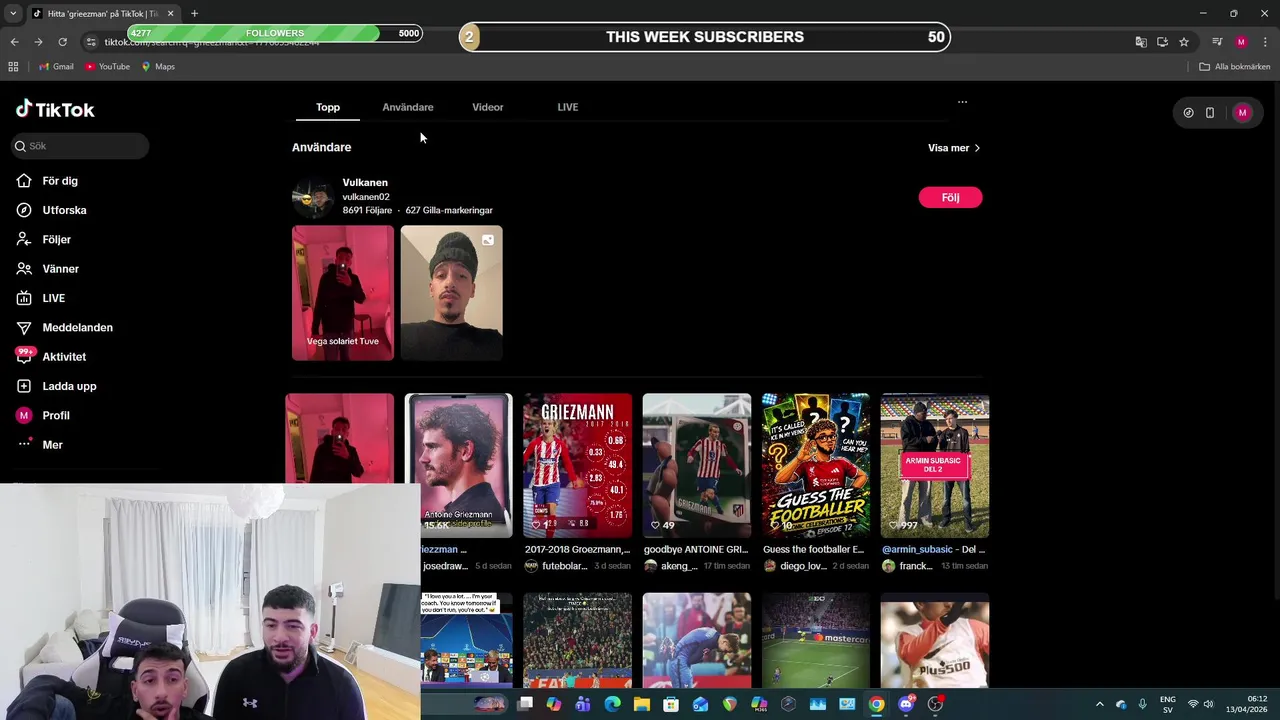The width and height of the screenshot is (1280, 720).
Task: Open File Explorer from the taskbar
Action: (642, 704)
